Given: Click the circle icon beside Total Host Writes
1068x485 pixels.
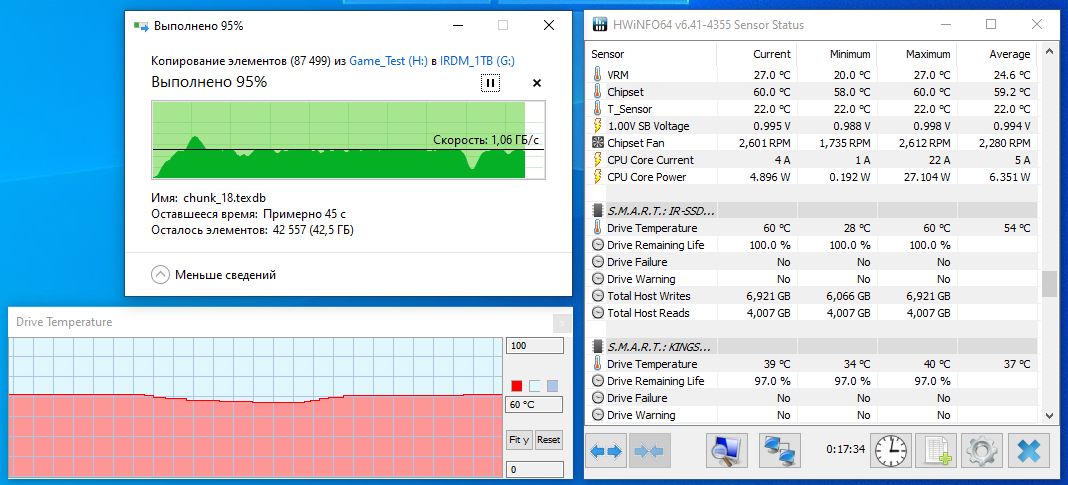Looking at the screenshot, I should [x=597, y=296].
